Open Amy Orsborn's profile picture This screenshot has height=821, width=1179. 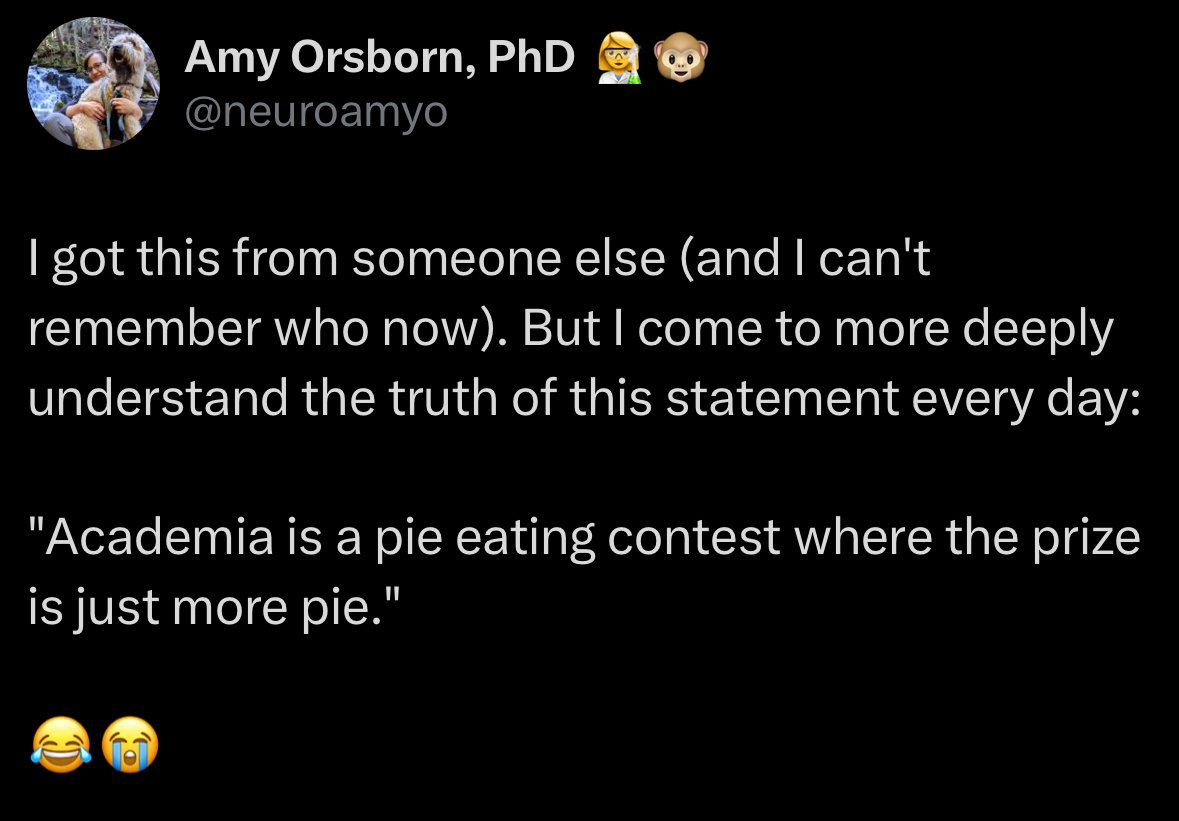93,83
